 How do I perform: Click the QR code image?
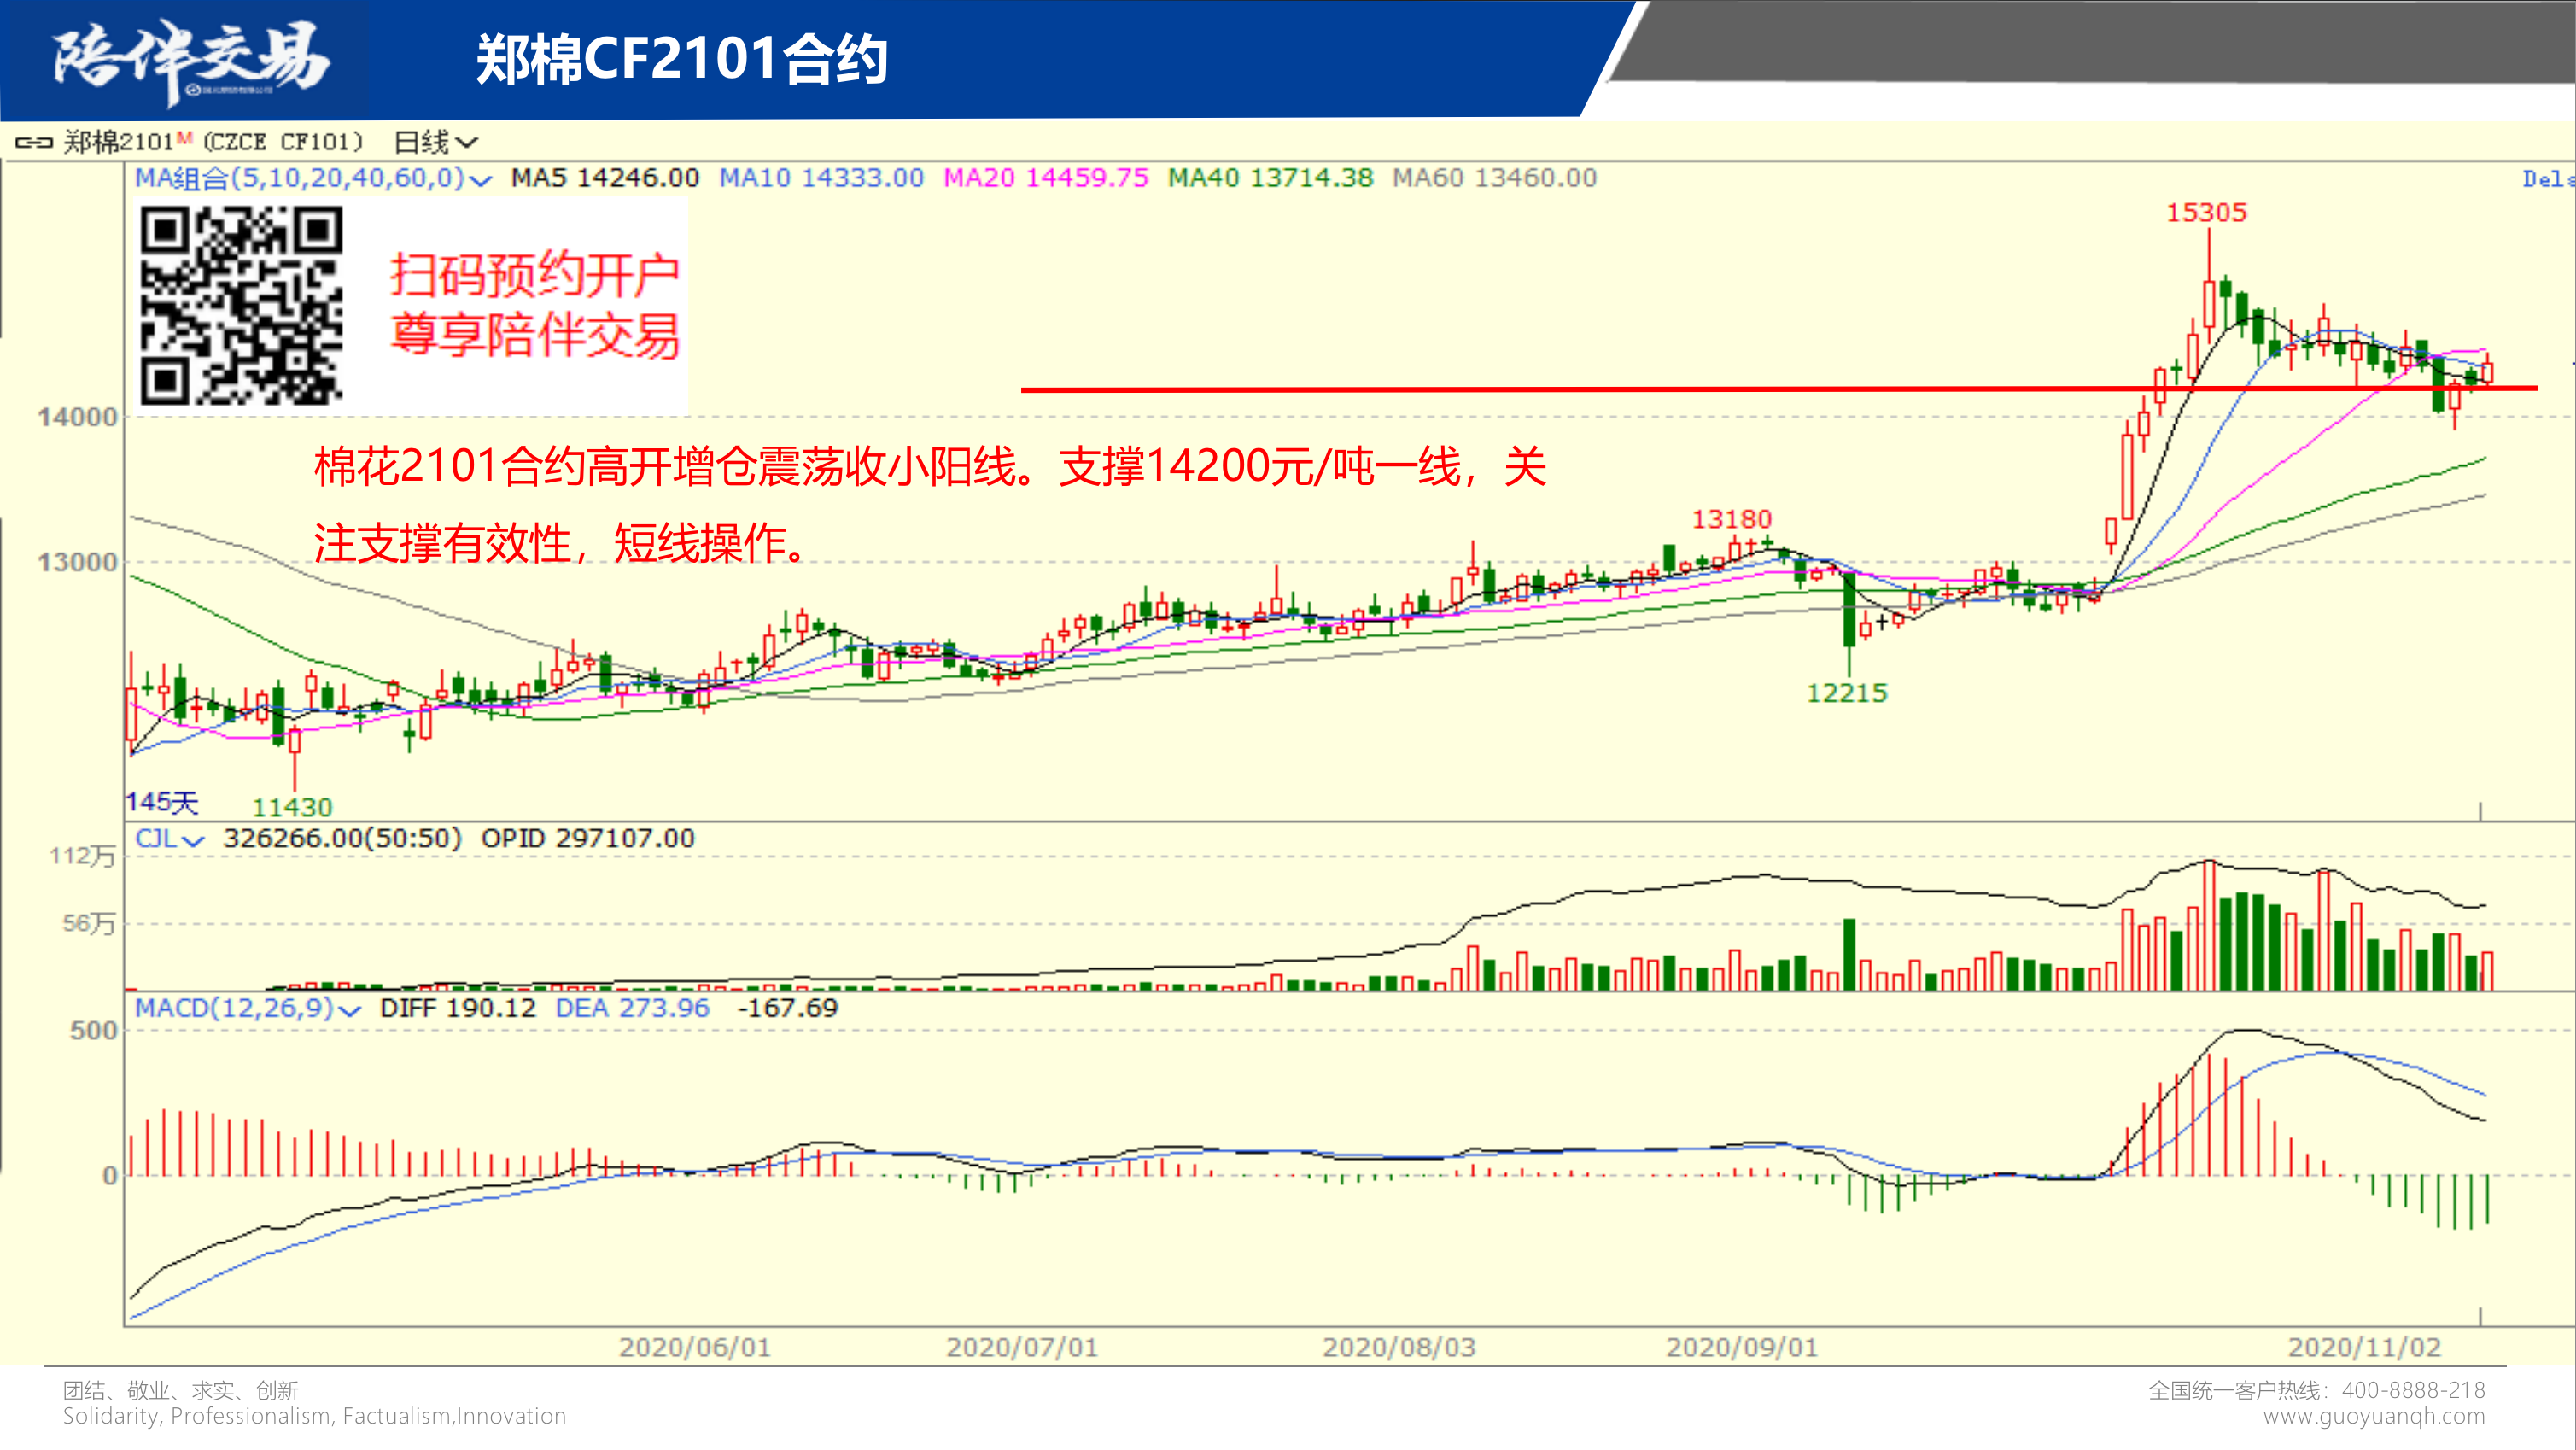[x=241, y=305]
